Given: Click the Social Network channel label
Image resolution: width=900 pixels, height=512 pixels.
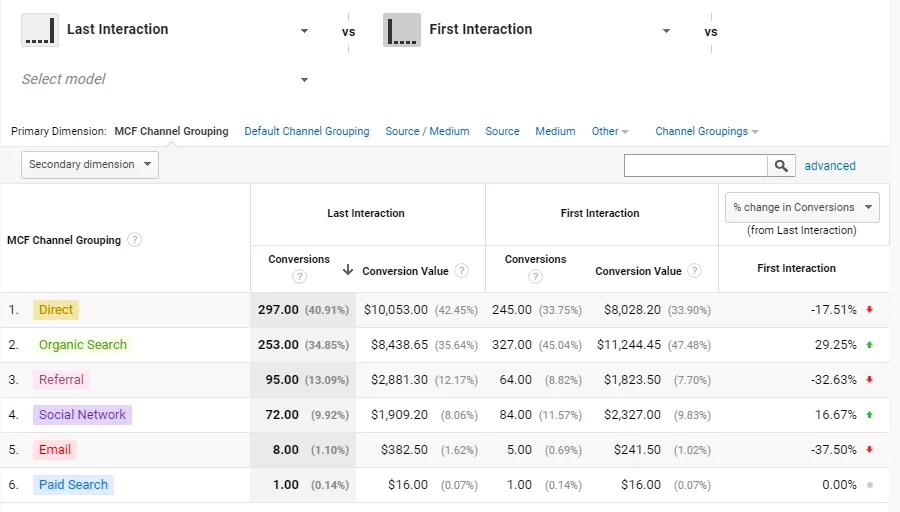Looking at the screenshot, I should tap(83, 415).
